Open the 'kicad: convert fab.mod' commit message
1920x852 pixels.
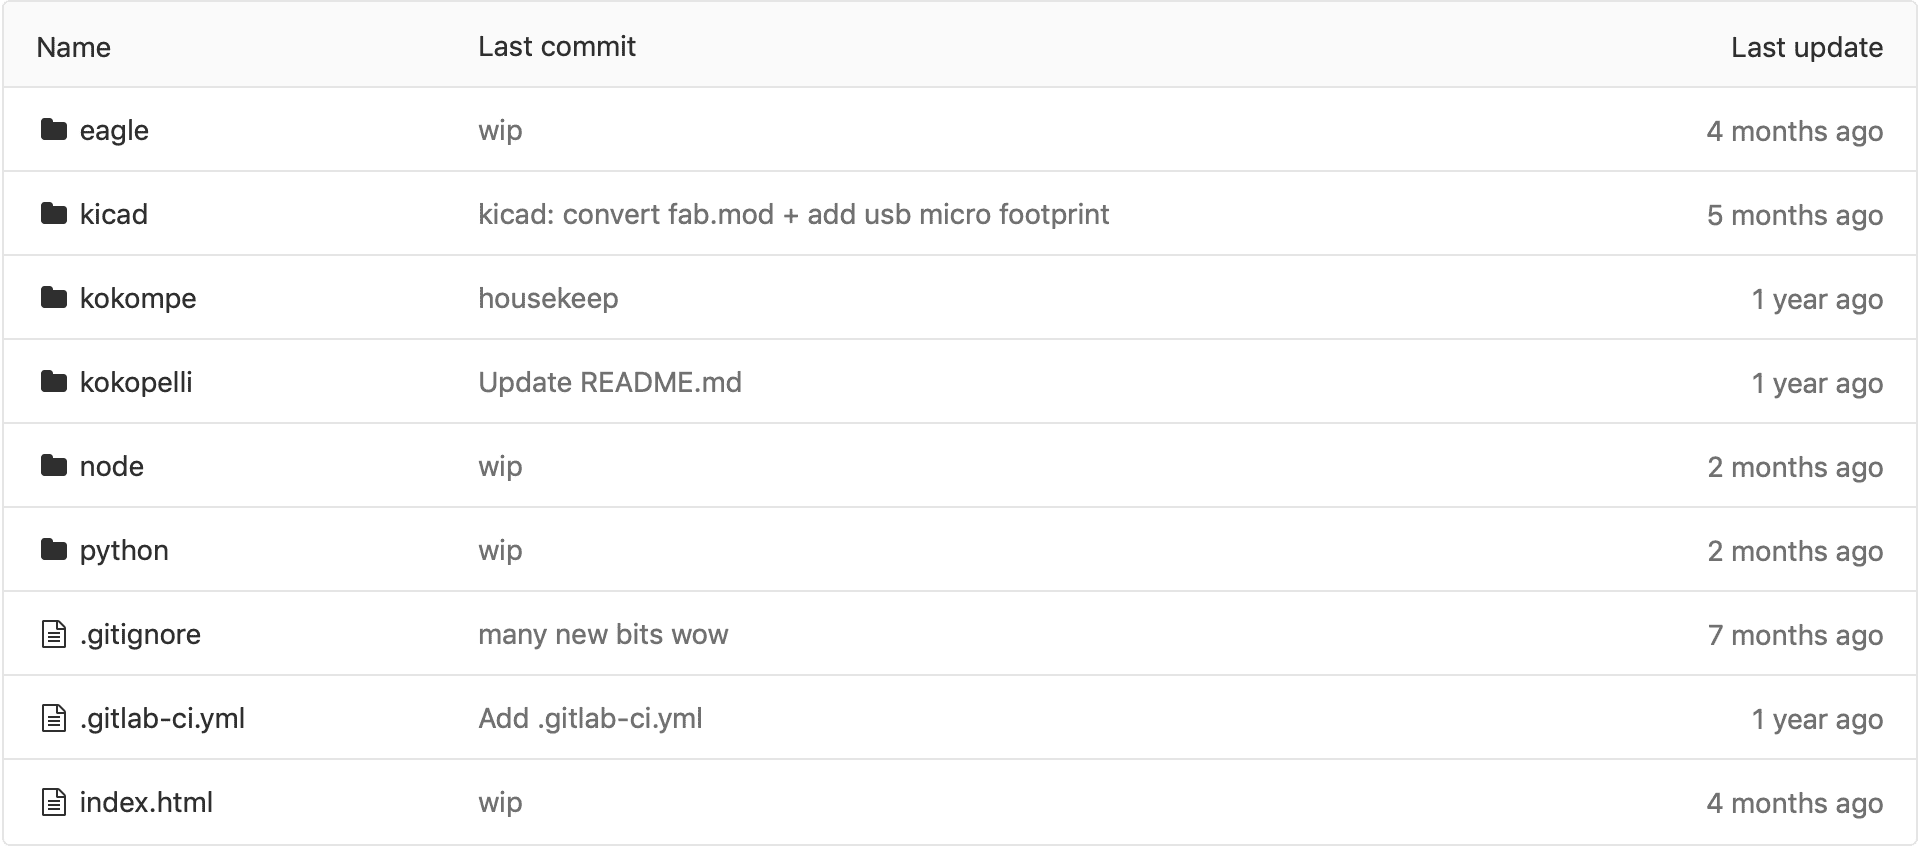[793, 215]
